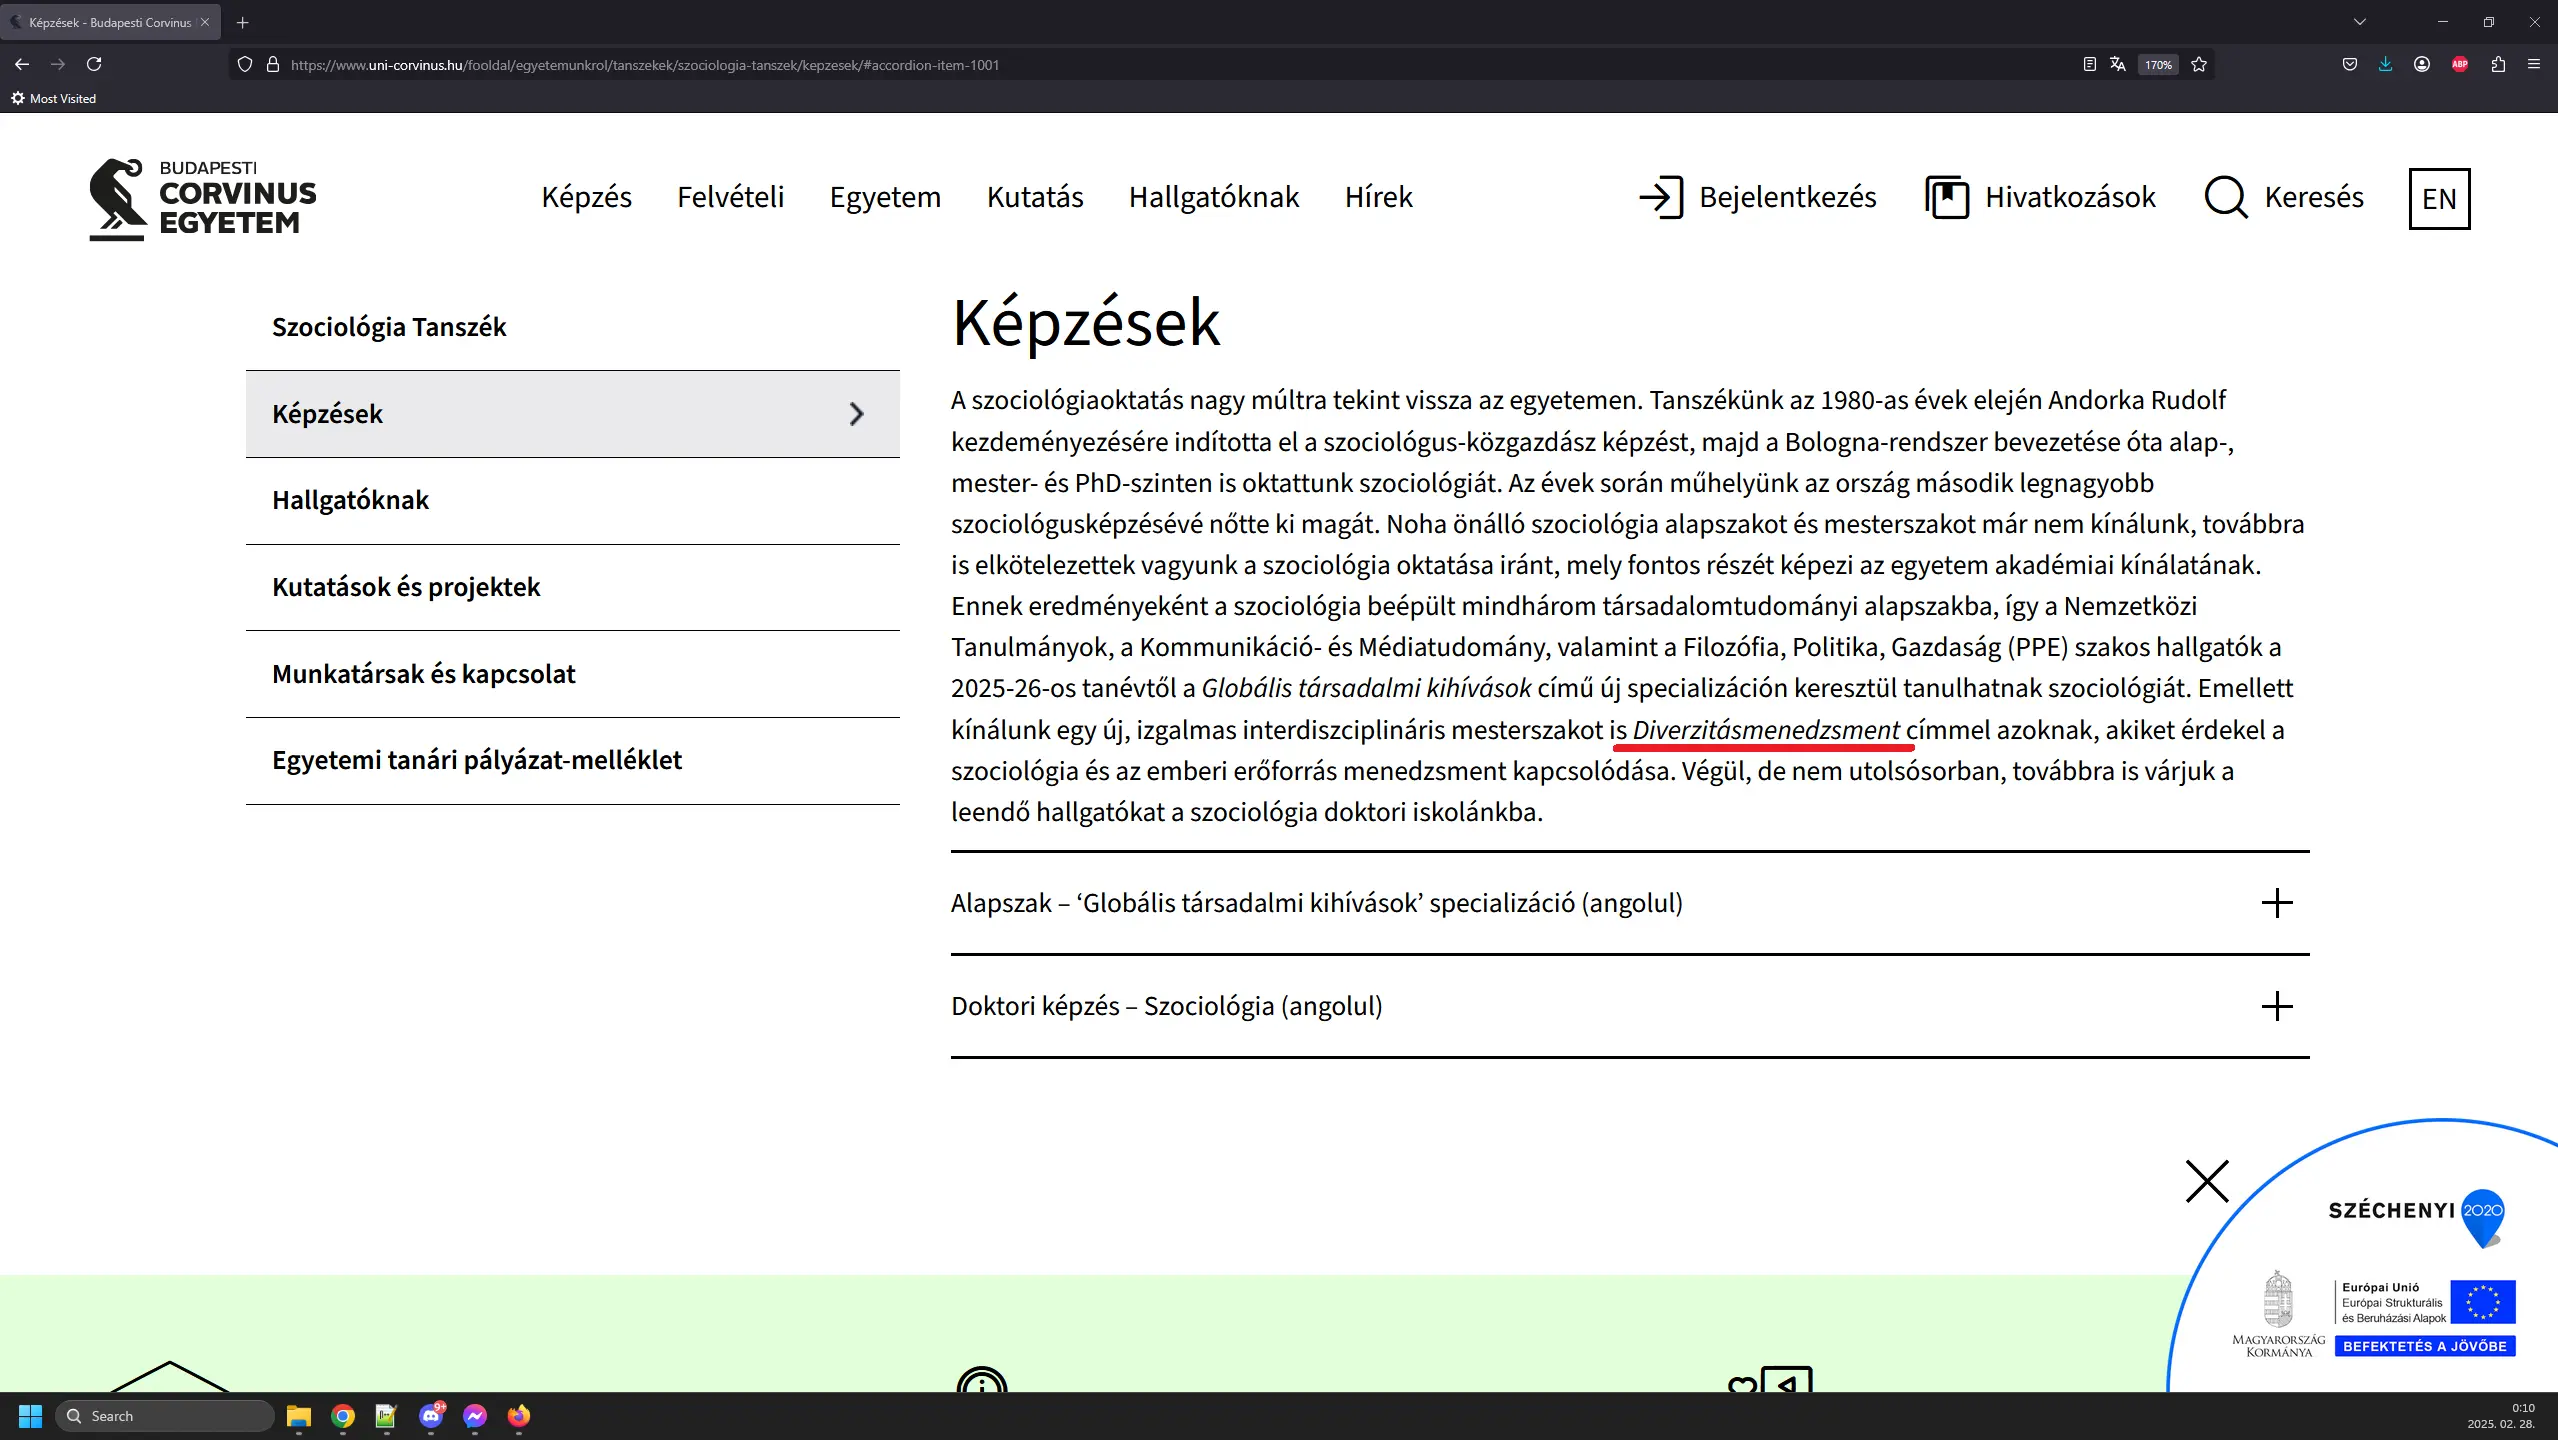Open the Adblock Plus extension icon
Viewport: 2558px width, 1440px height.
[2460, 65]
